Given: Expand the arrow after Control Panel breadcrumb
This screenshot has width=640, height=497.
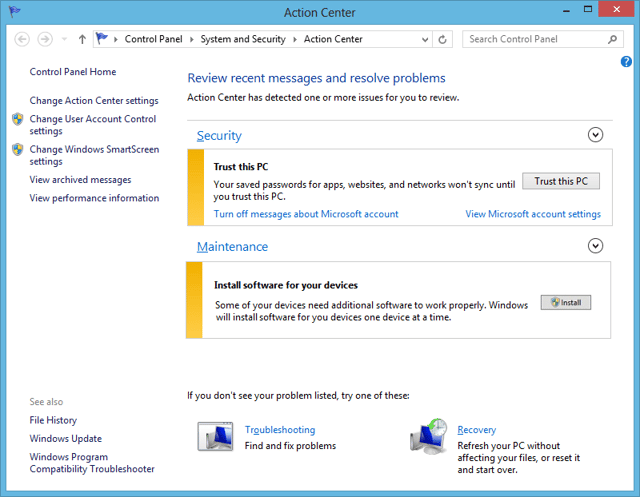Looking at the screenshot, I should 191,39.
